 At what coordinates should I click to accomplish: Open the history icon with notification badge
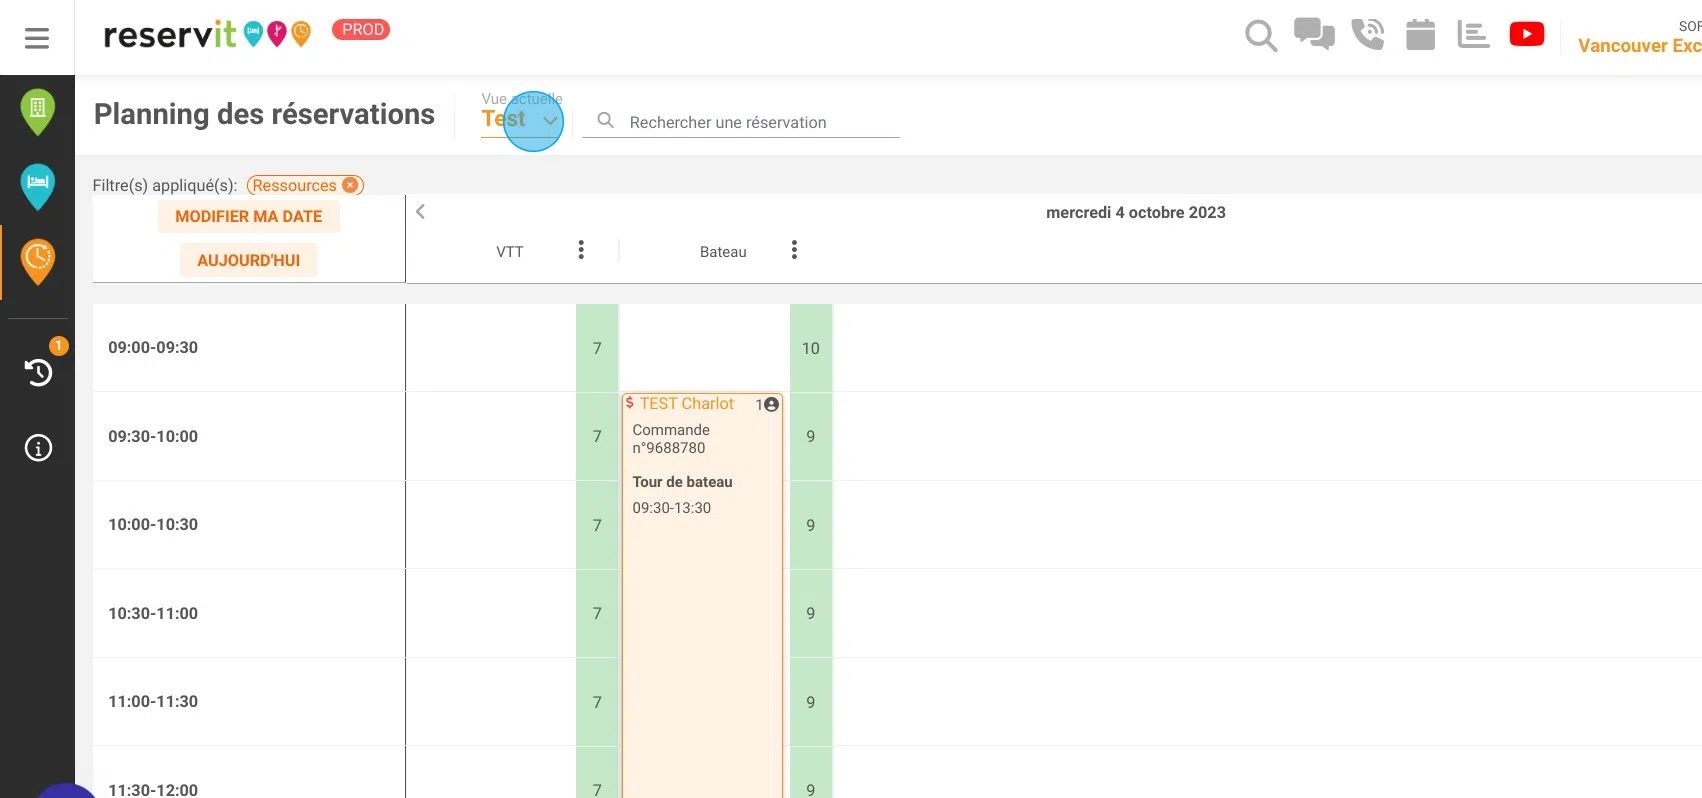[38, 372]
